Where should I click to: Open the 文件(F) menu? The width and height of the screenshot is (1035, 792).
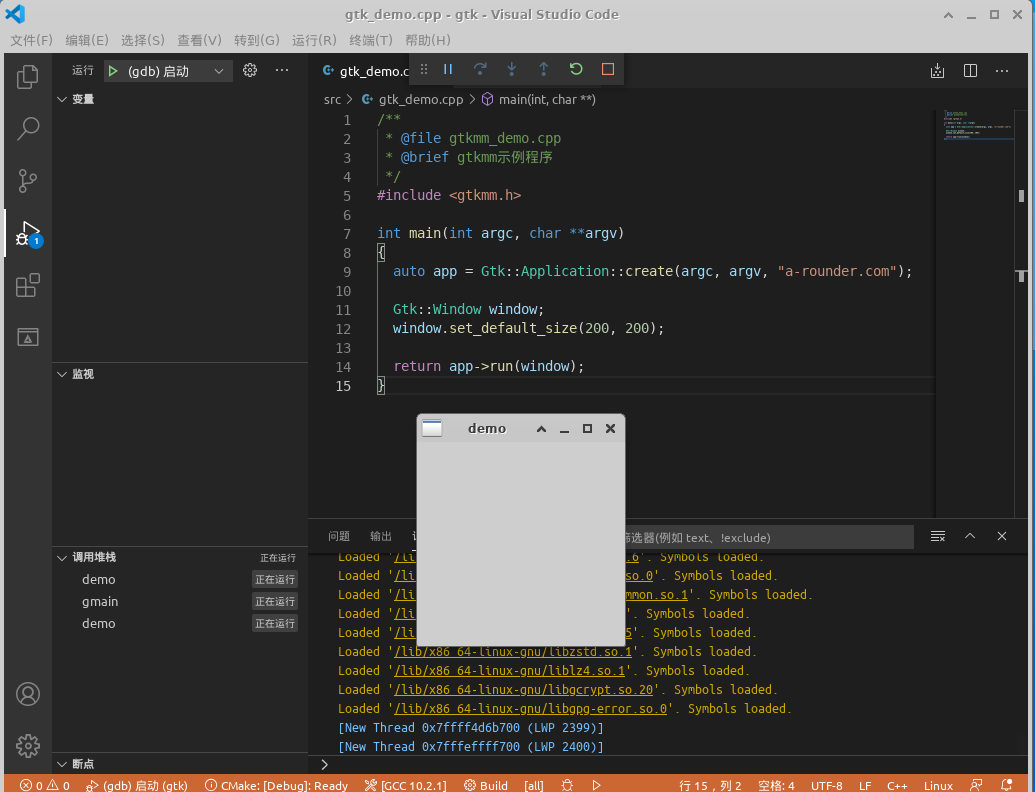(31, 40)
